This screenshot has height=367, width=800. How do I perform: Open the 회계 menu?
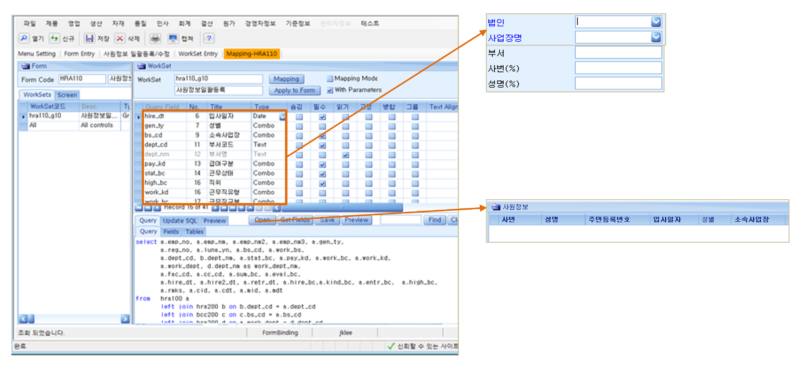point(185,23)
